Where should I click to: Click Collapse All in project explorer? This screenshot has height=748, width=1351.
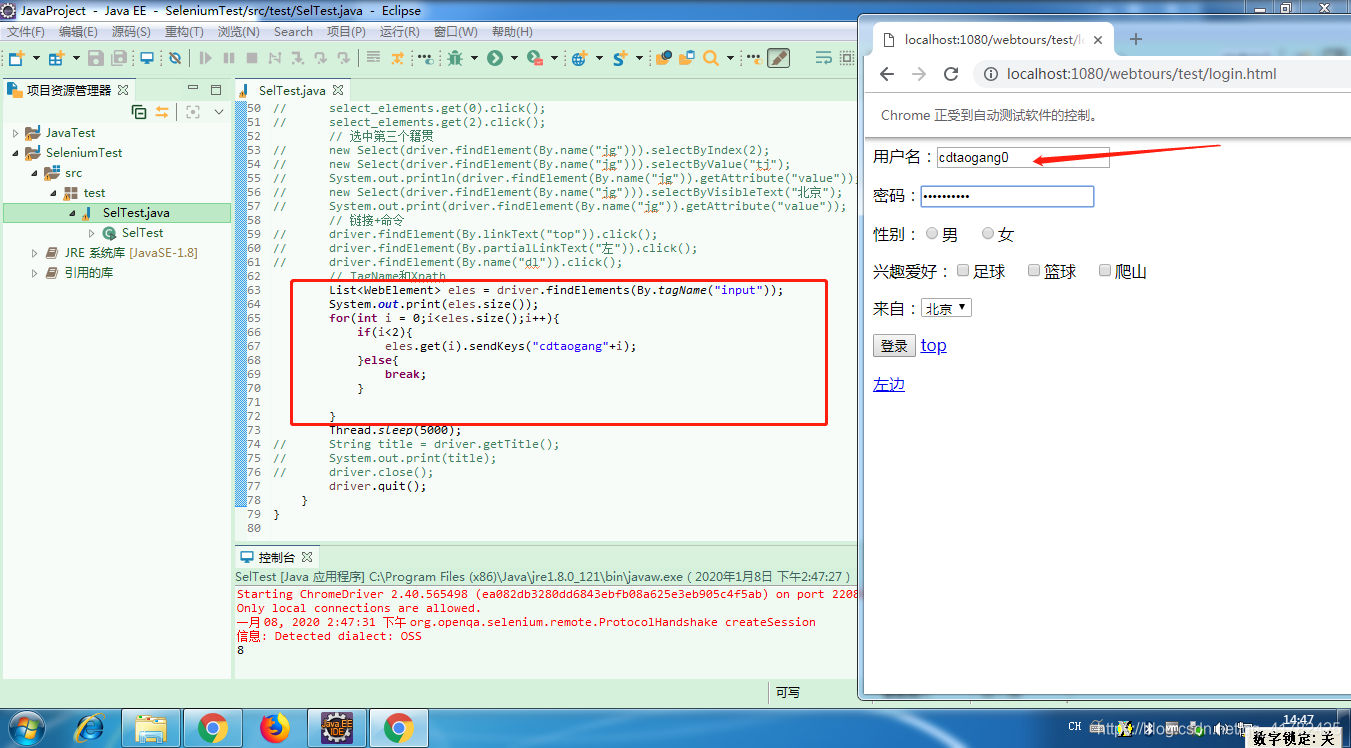139,112
